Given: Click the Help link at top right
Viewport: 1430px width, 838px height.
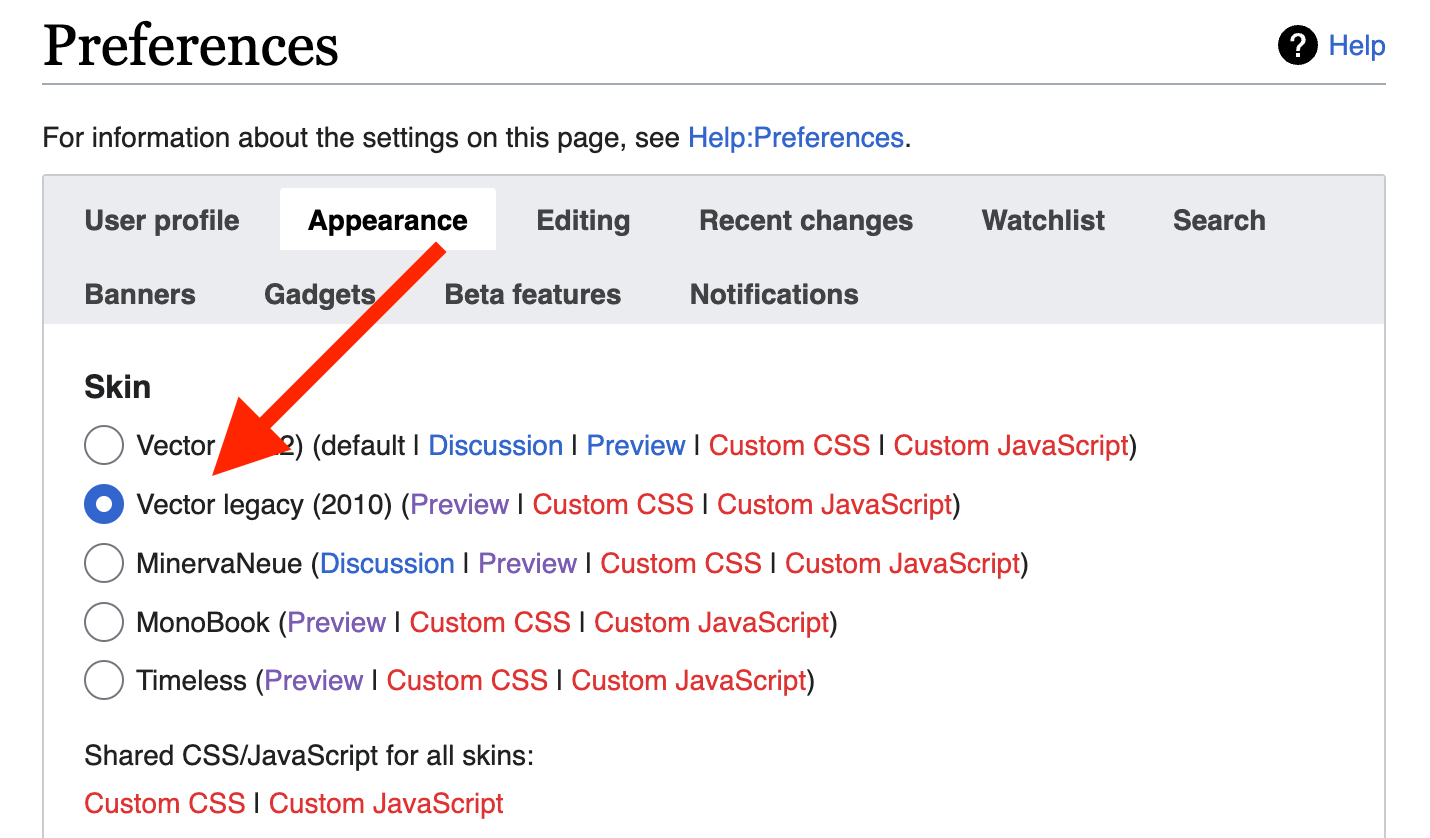Looking at the screenshot, I should tap(1357, 46).
